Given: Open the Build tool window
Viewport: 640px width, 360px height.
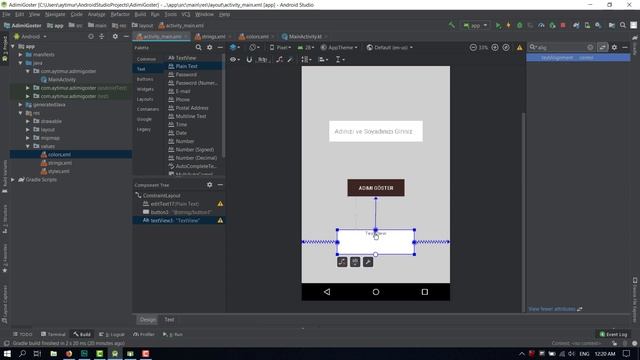Looking at the screenshot, I should (x=82, y=334).
